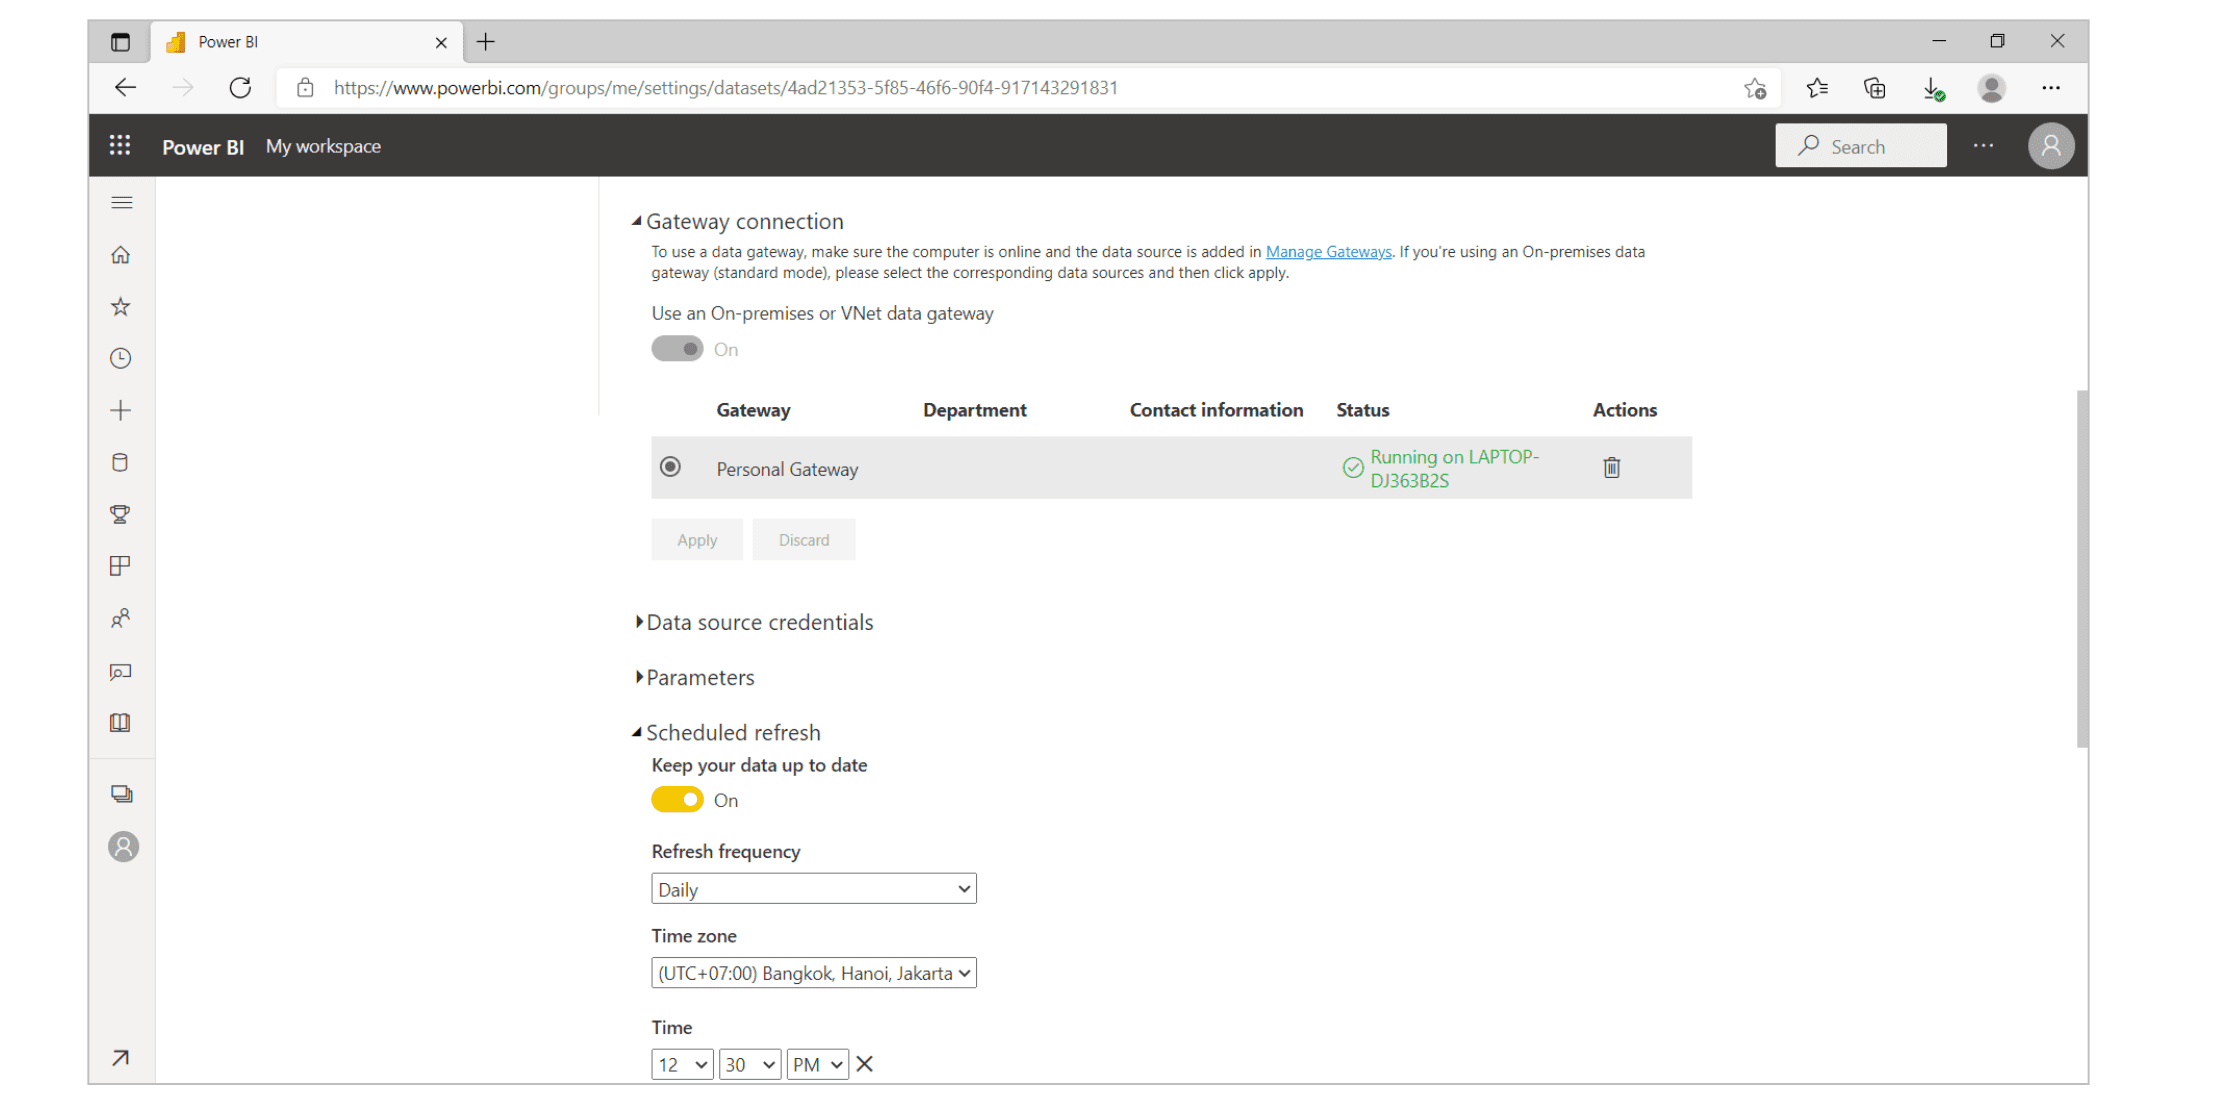Open the Manage Gateways link
Viewport: 2226px width, 1100px height.
pos(1328,251)
